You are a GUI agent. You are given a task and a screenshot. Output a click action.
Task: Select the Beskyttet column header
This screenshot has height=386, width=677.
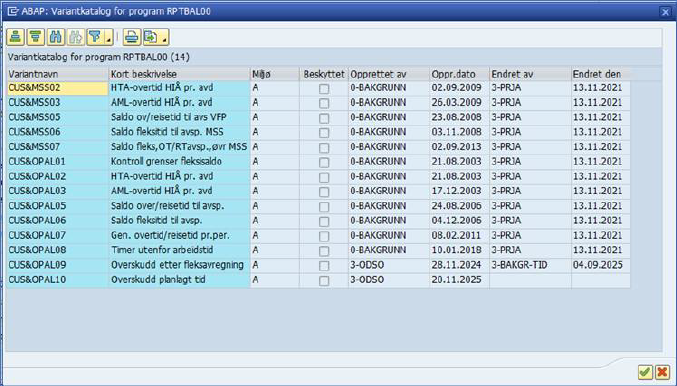pyautogui.click(x=324, y=74)
